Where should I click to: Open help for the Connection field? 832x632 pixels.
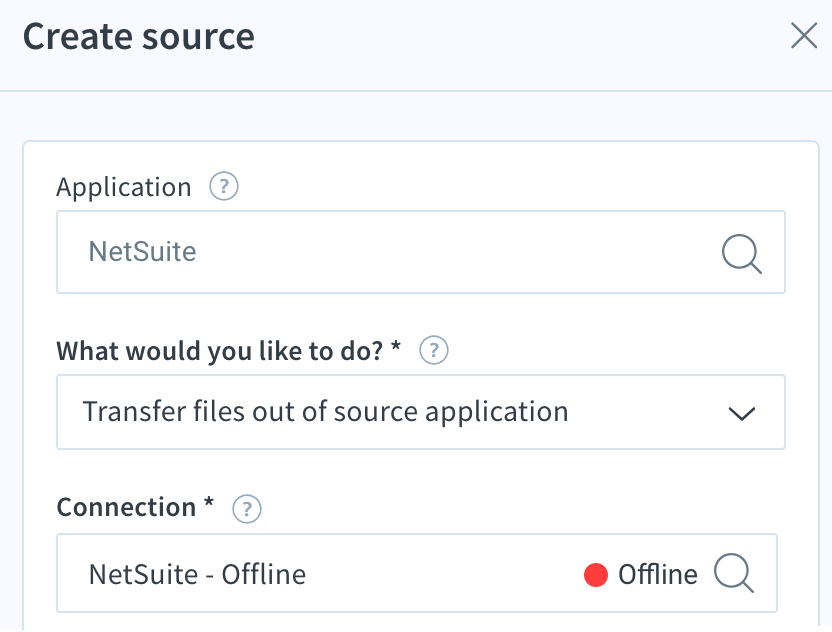pos(247,509)
